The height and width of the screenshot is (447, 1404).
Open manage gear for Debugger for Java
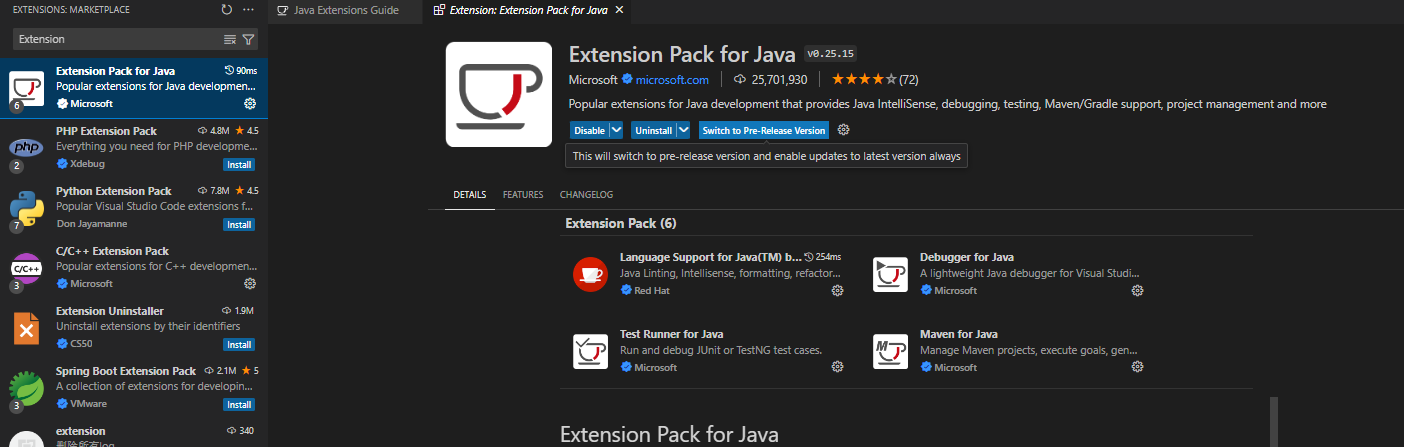pyautogui.click(x=1137, y=291)
